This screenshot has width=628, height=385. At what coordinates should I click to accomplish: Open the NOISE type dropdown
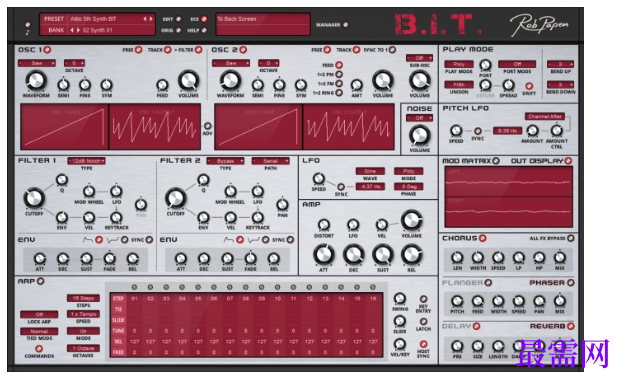tap(419, 118)
